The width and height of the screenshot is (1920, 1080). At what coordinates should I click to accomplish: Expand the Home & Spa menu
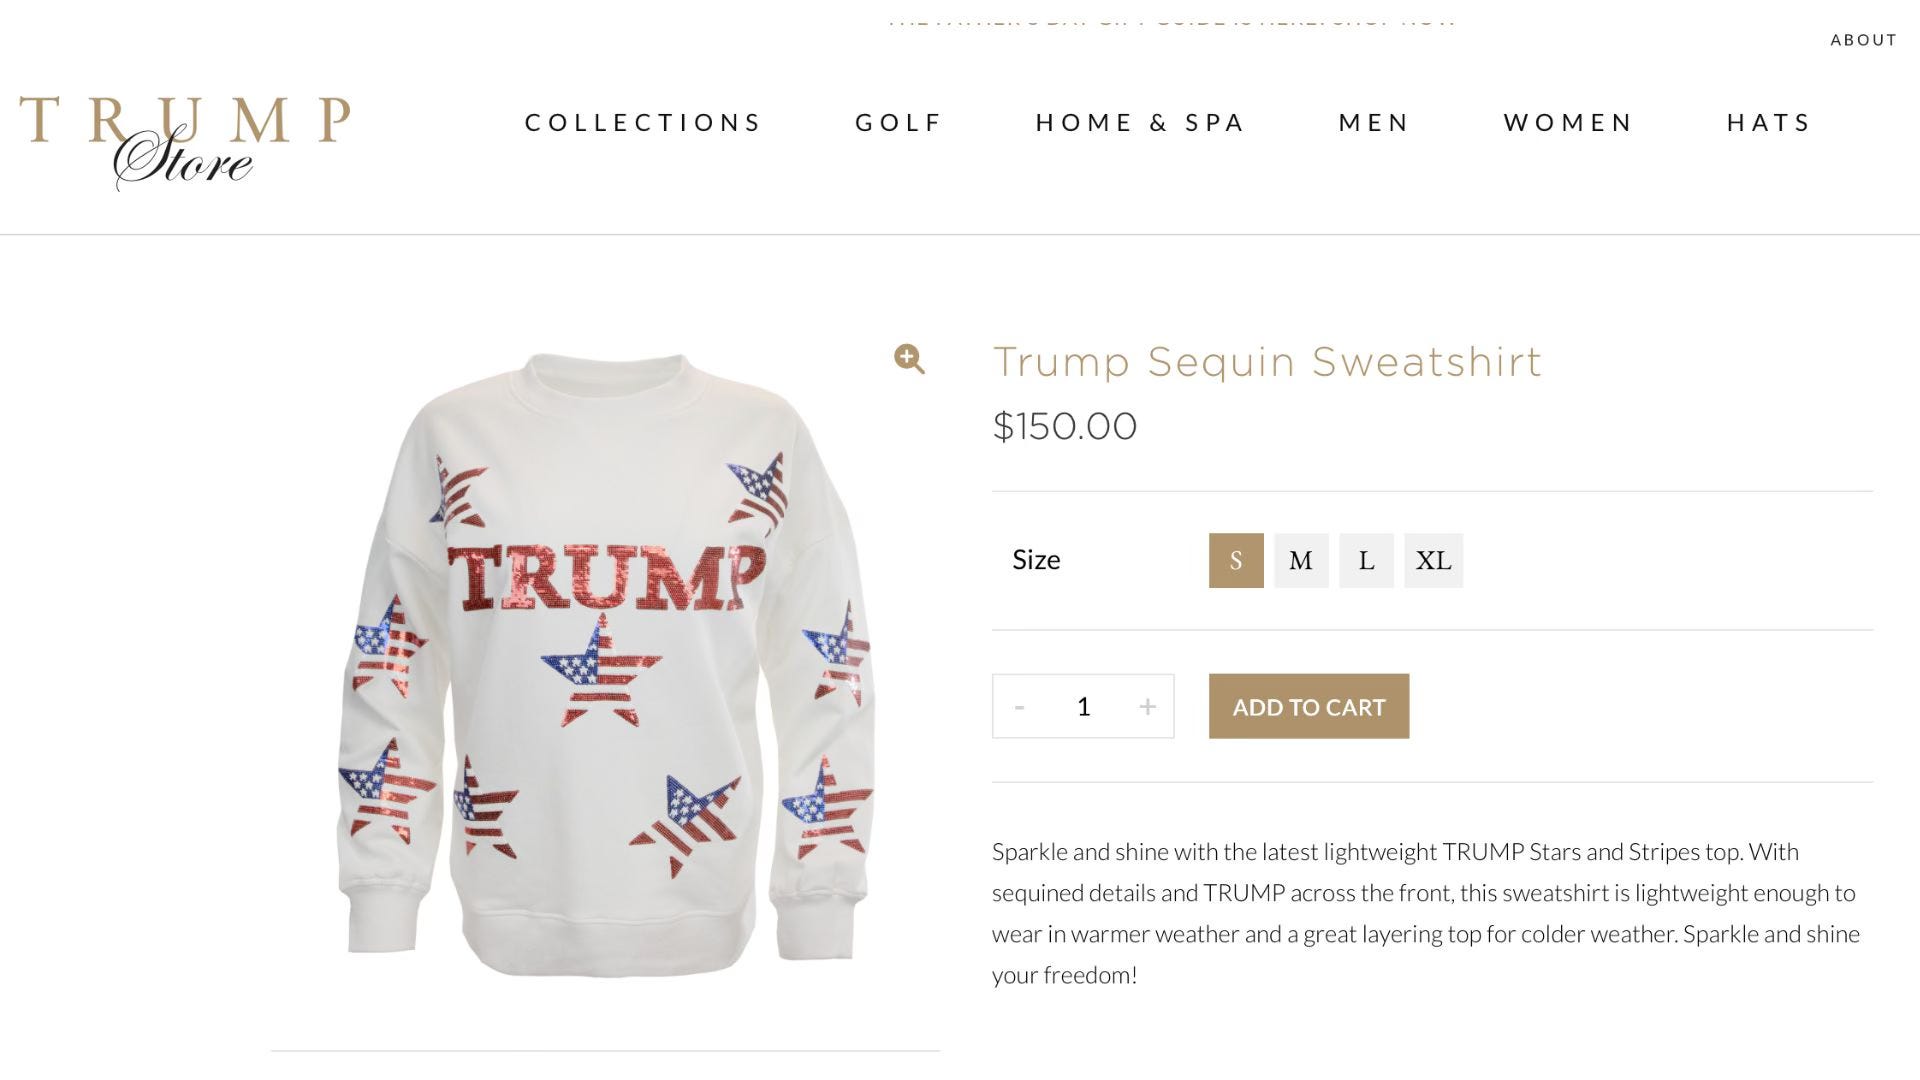tap(1140, 122)
